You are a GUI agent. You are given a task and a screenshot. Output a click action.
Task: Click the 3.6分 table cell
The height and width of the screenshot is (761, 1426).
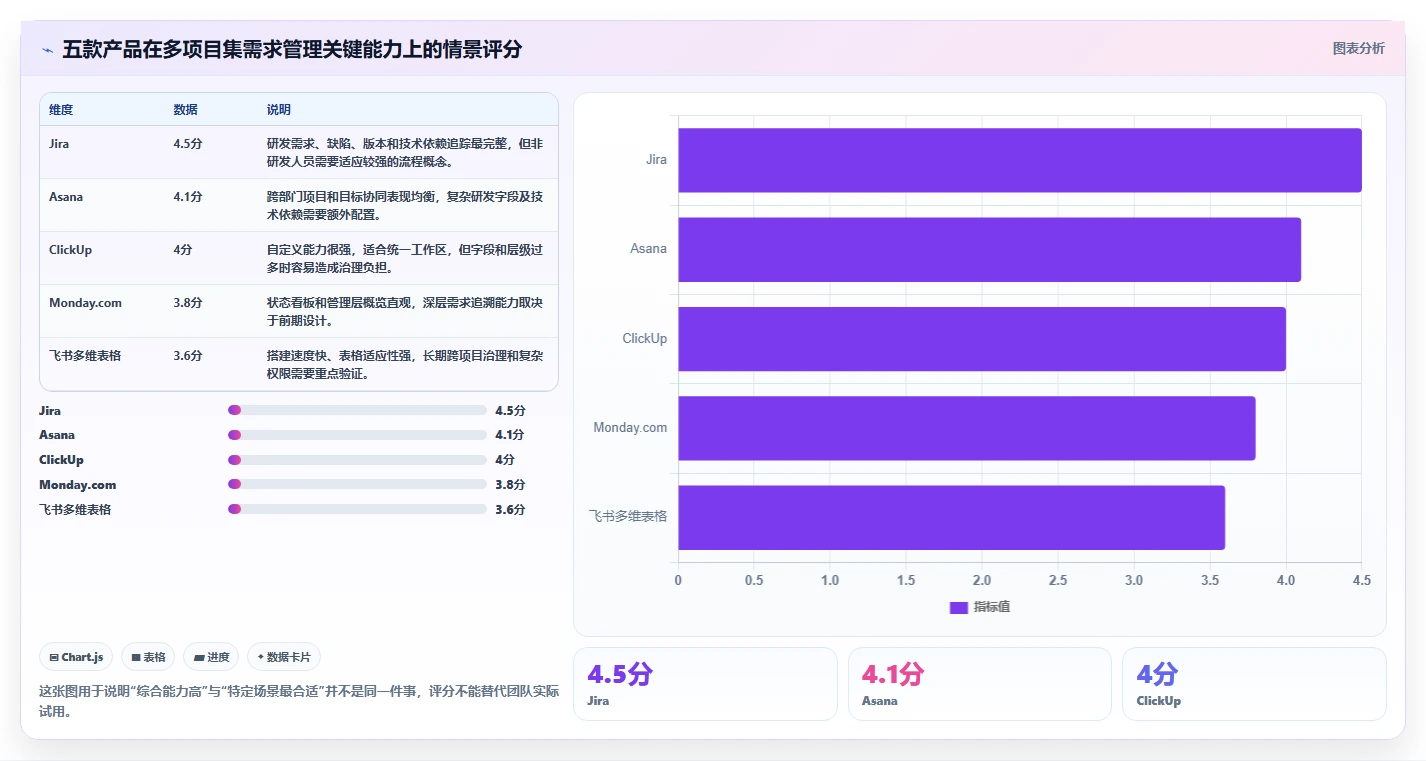(x=188, y=356)
